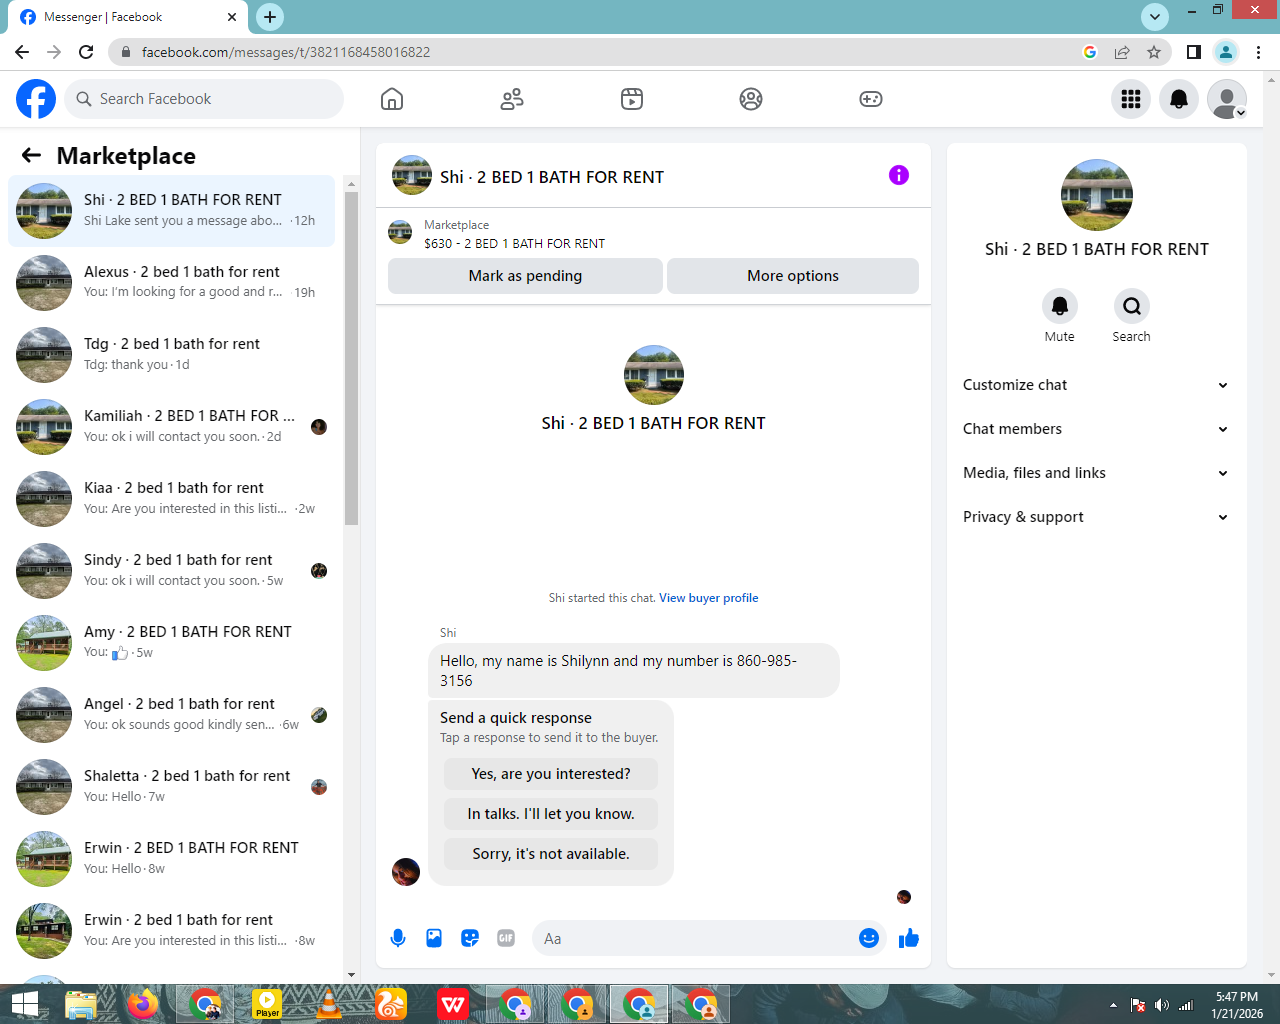
Task: Open the Friends icon in top navigation
Action: click(512, 99)
